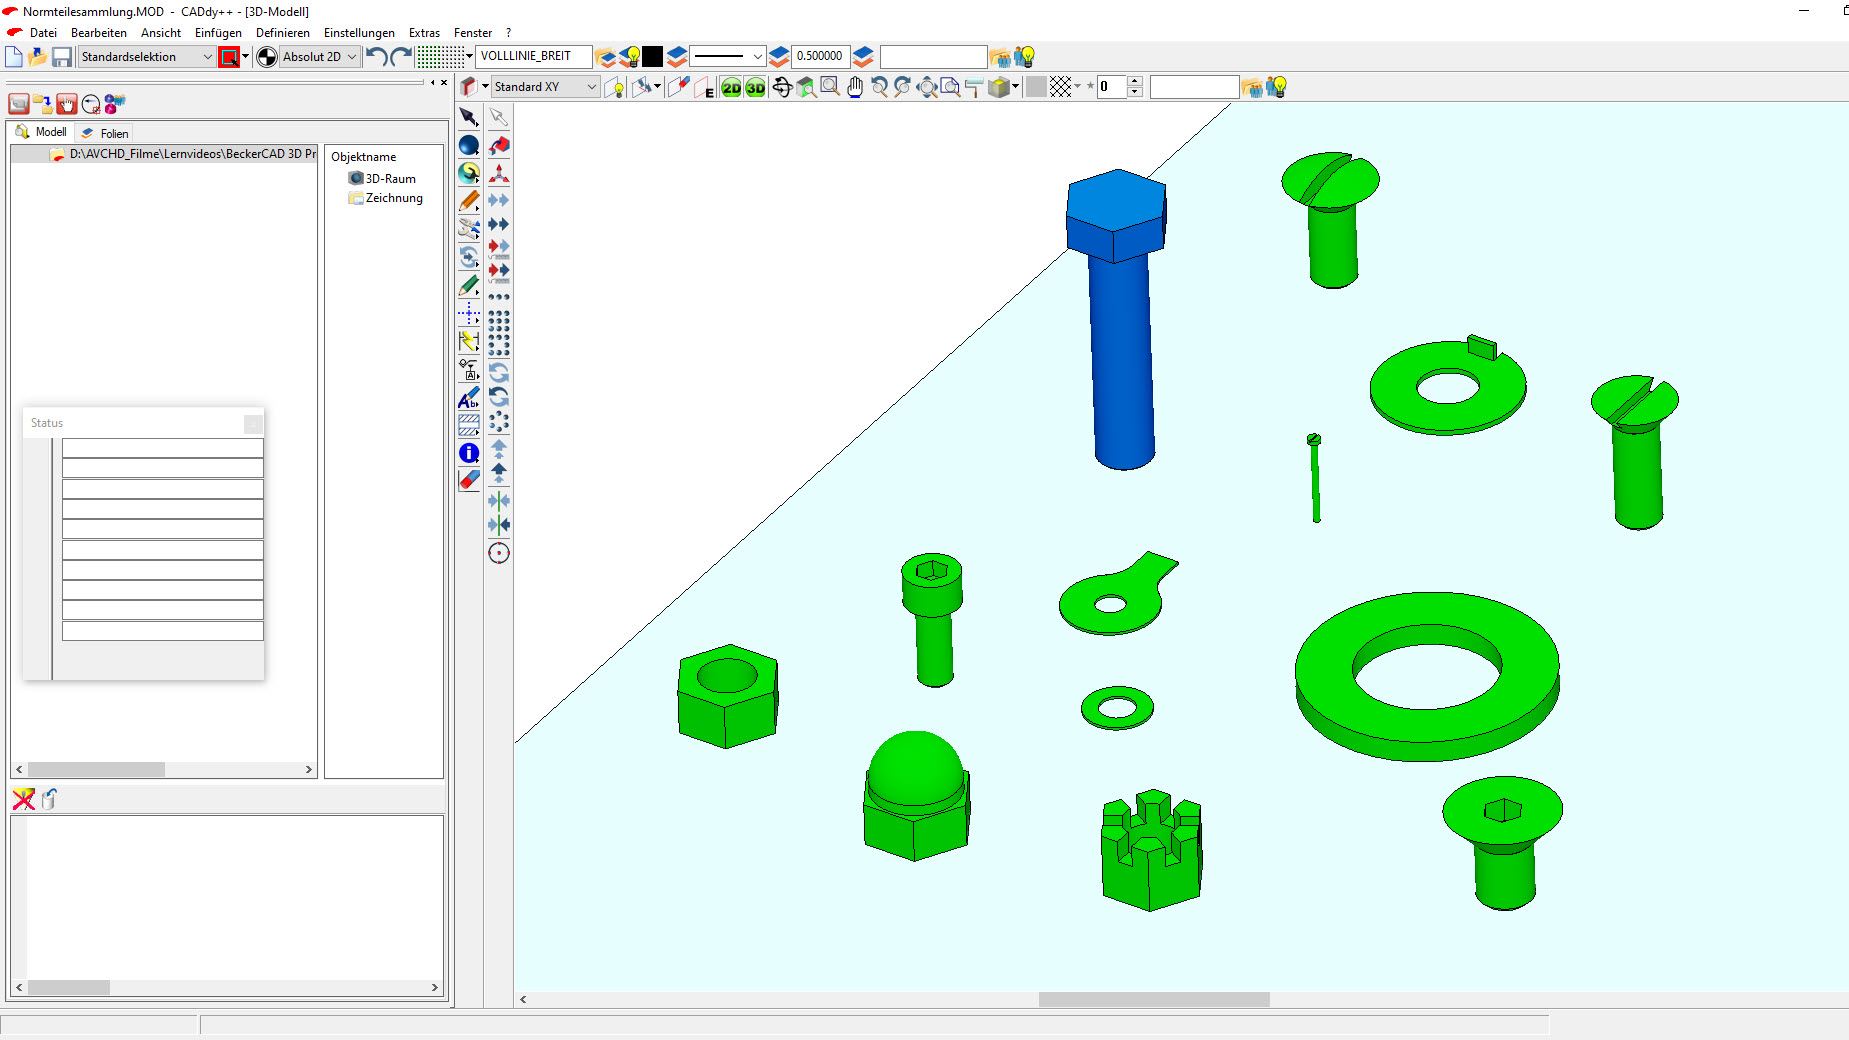Toggle light bulb at end of top toolbar
The height and width of the screenshot is (1040, 1849).
[x=1023, y=57]
